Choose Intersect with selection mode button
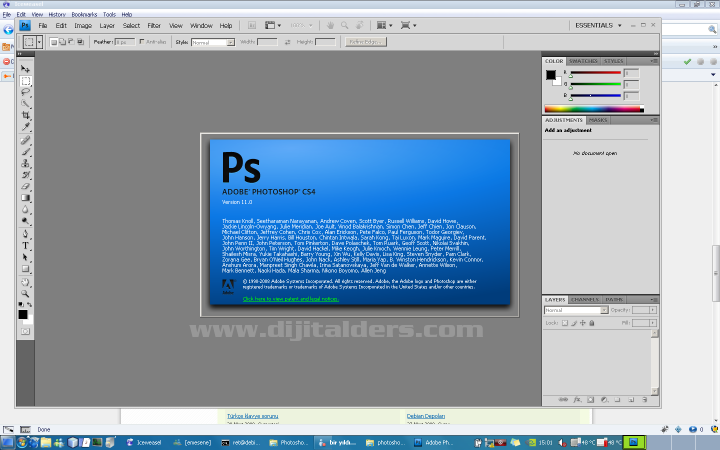Screen dimensions: 720x450 click(80, 42)
